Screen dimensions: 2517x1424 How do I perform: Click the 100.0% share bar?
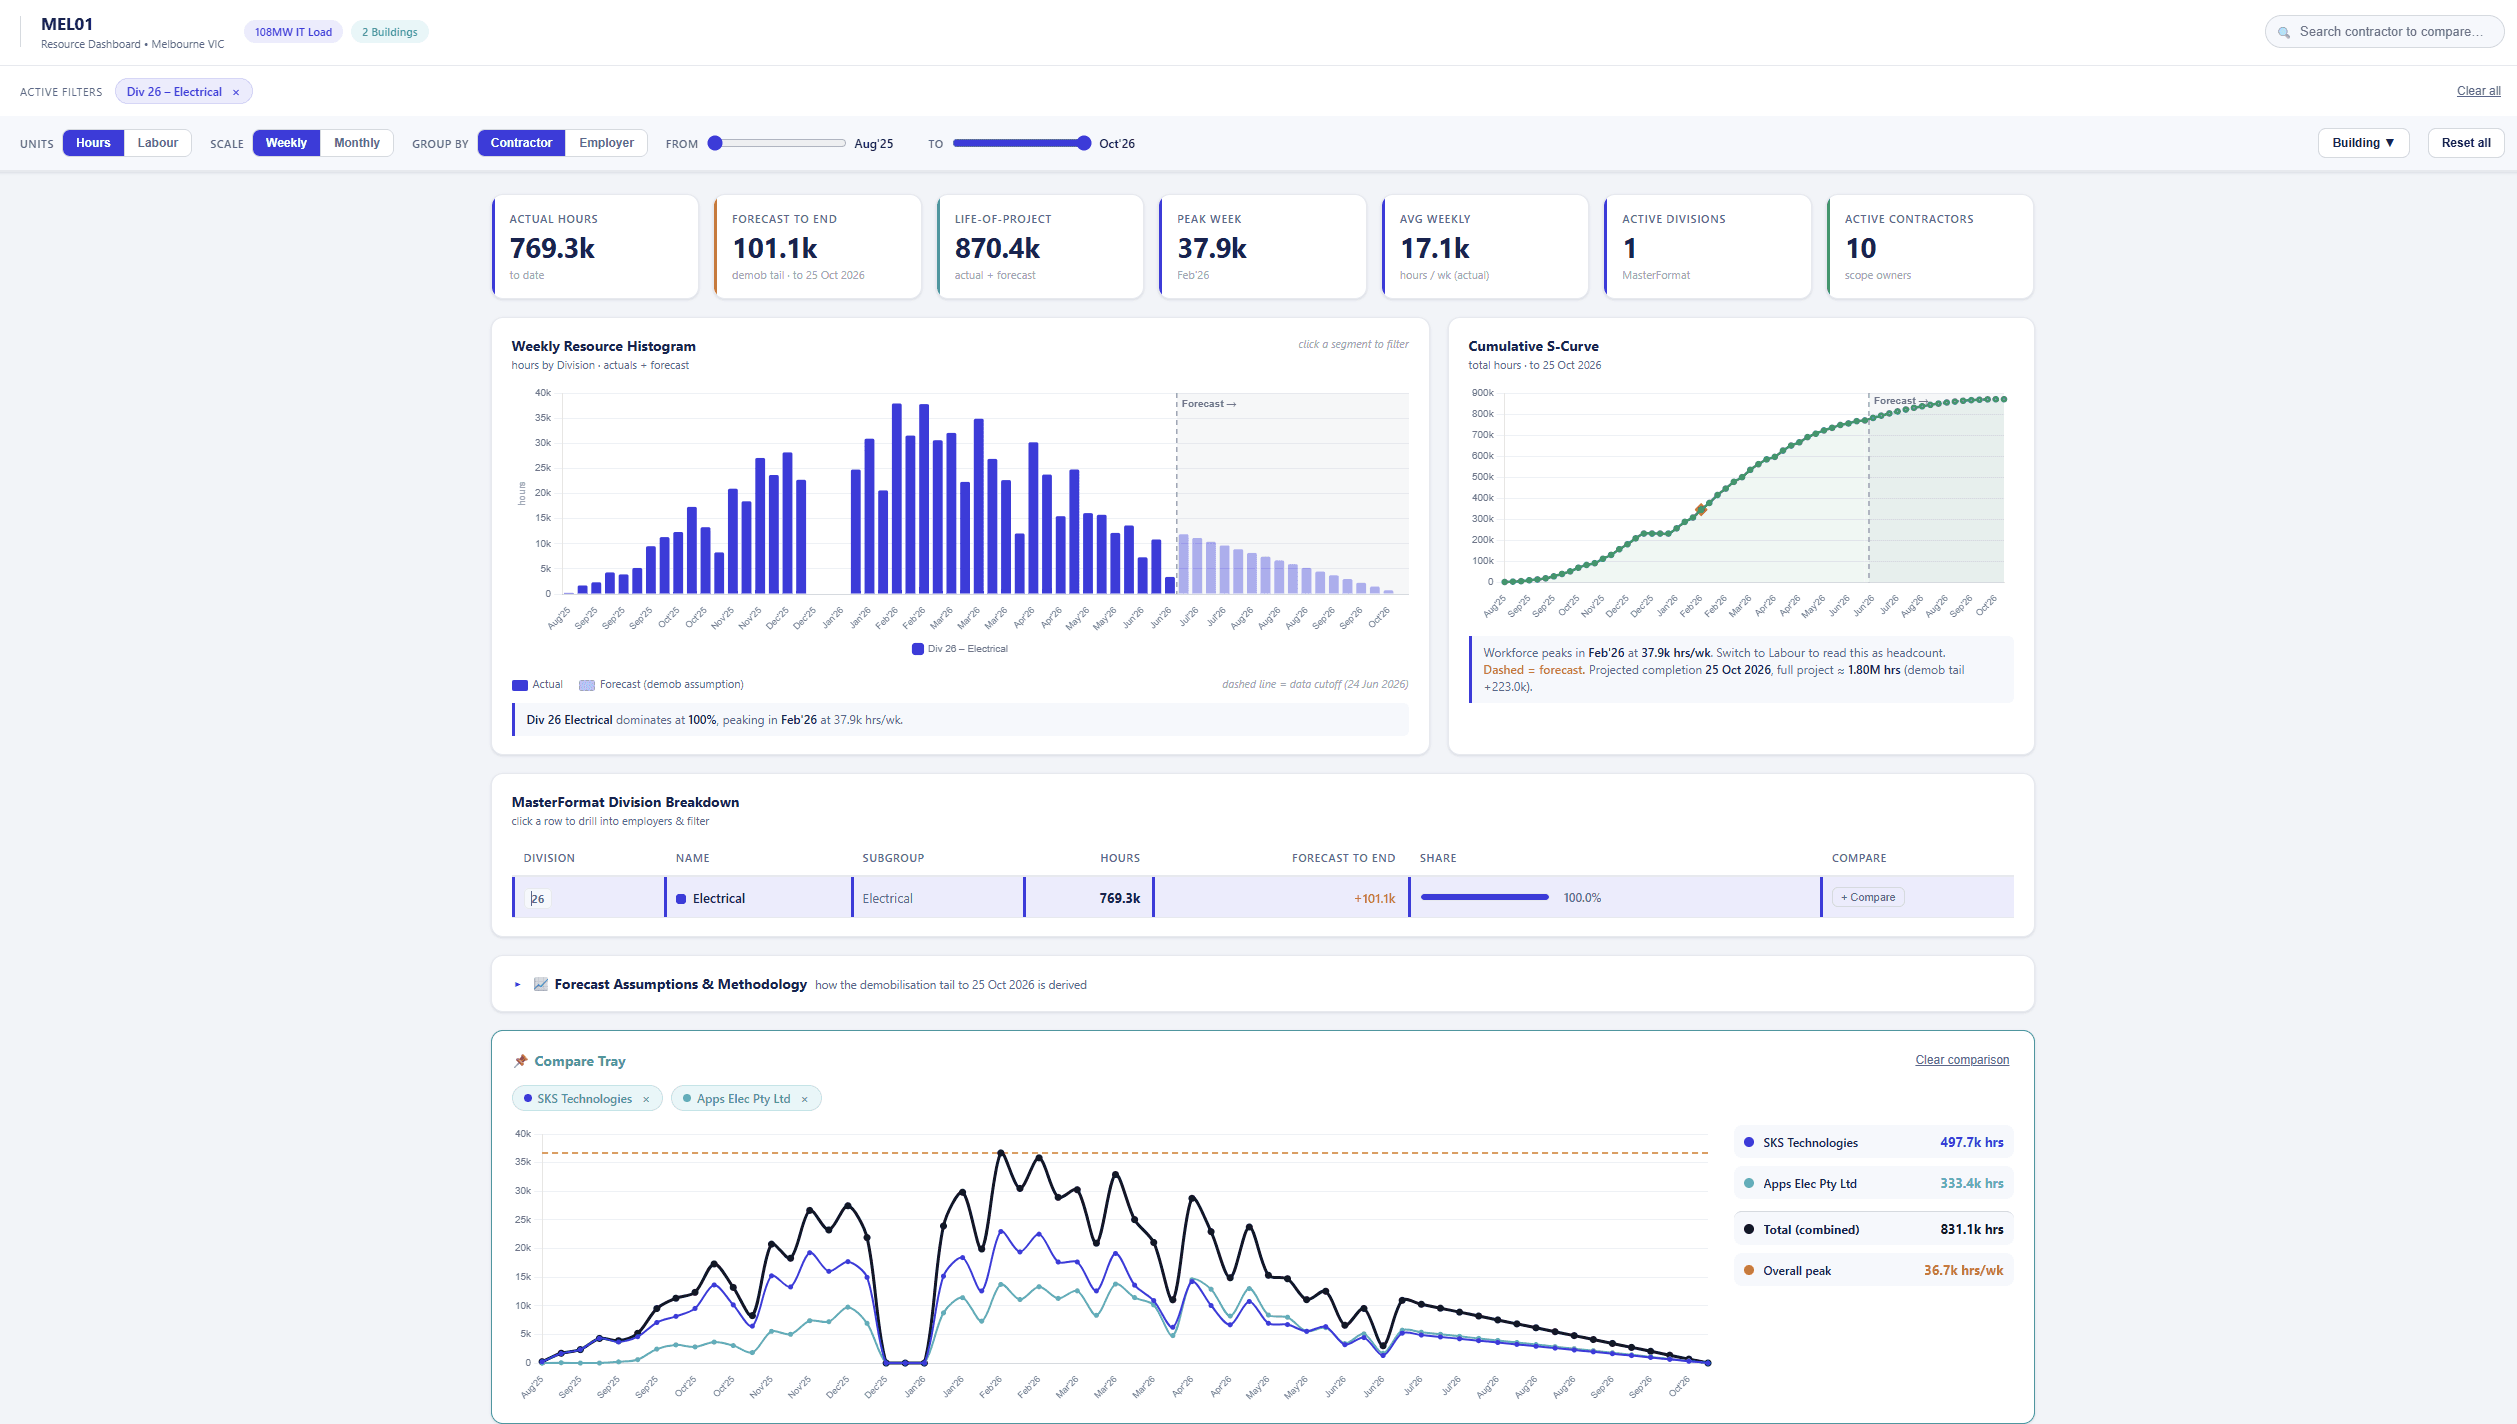[1484, 898]
